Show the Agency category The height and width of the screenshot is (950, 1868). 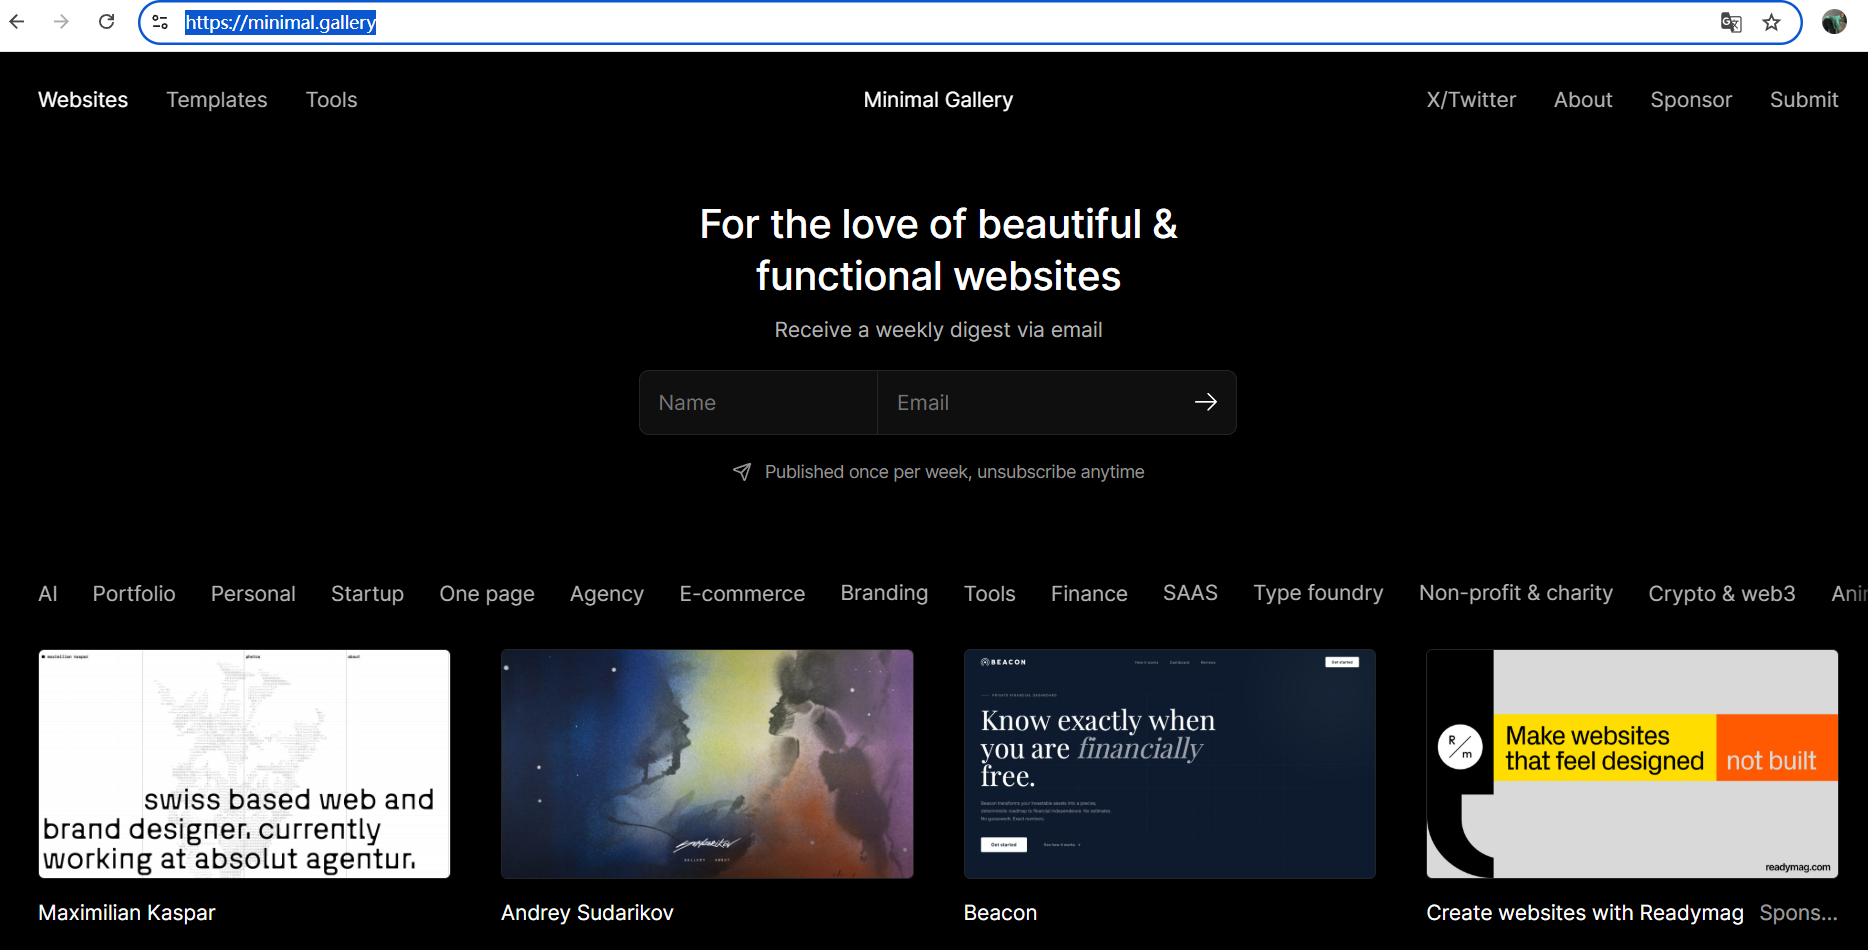(607, 594)
